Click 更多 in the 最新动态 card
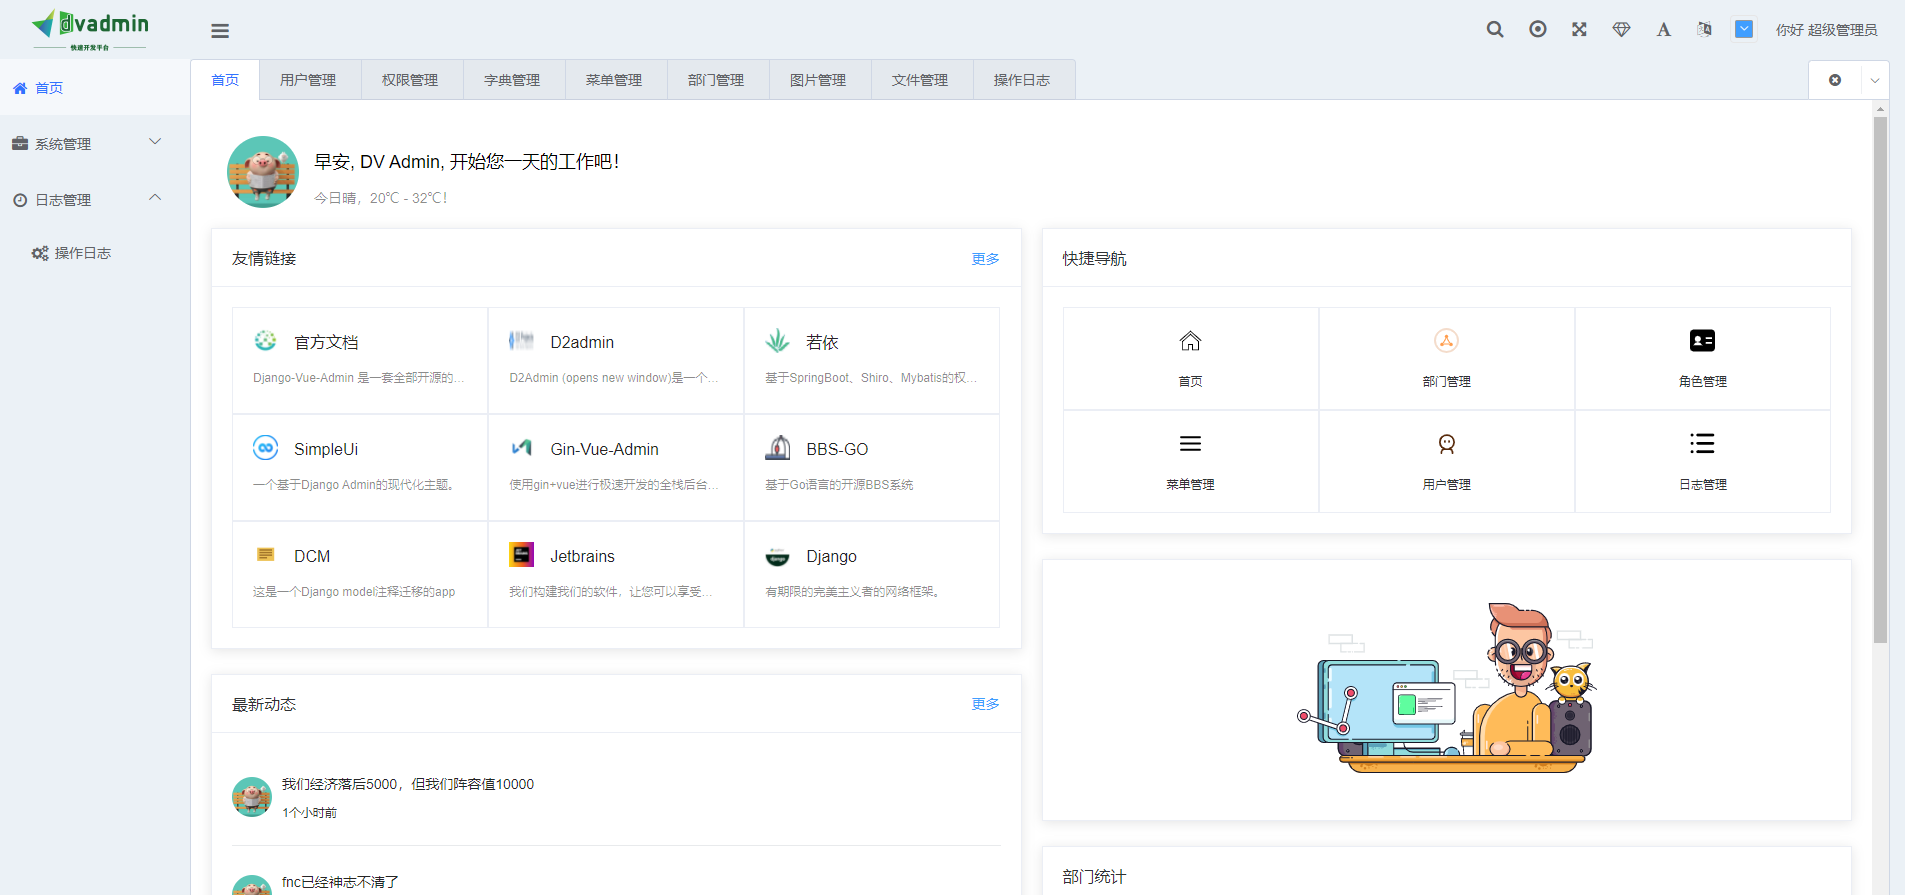Image resolution: width=1905 pixels, height=895 pixels. click(x=985, y=704)
